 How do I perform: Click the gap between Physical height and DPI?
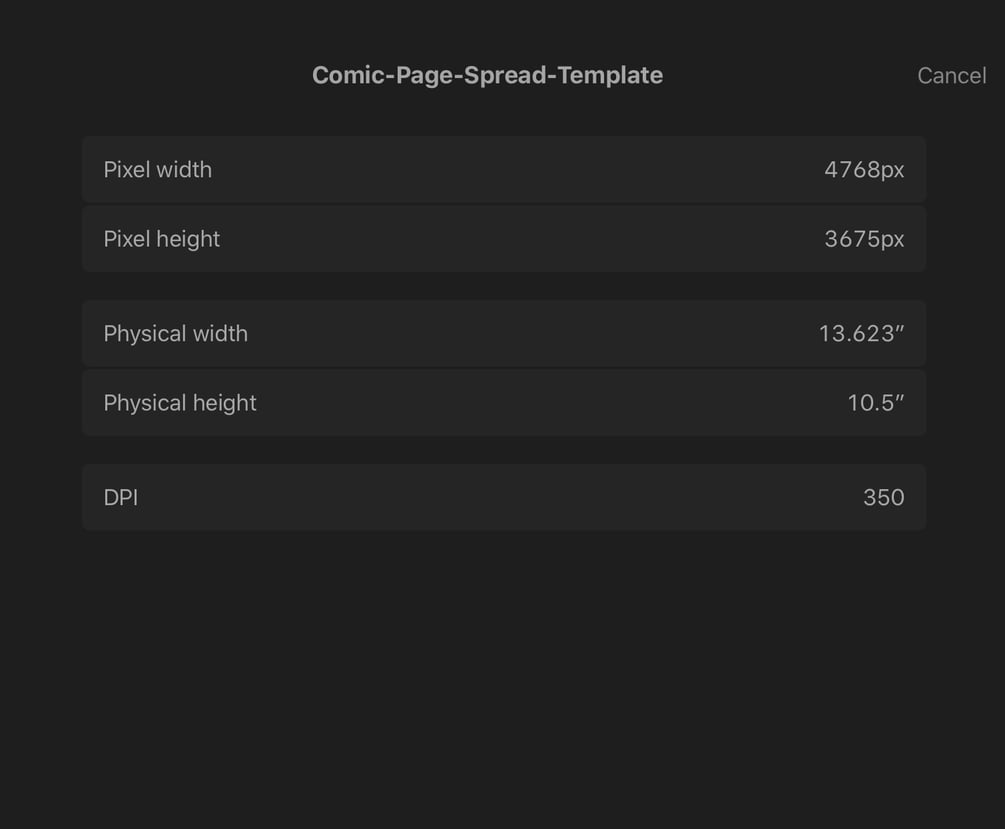click(x=503, y=450)
